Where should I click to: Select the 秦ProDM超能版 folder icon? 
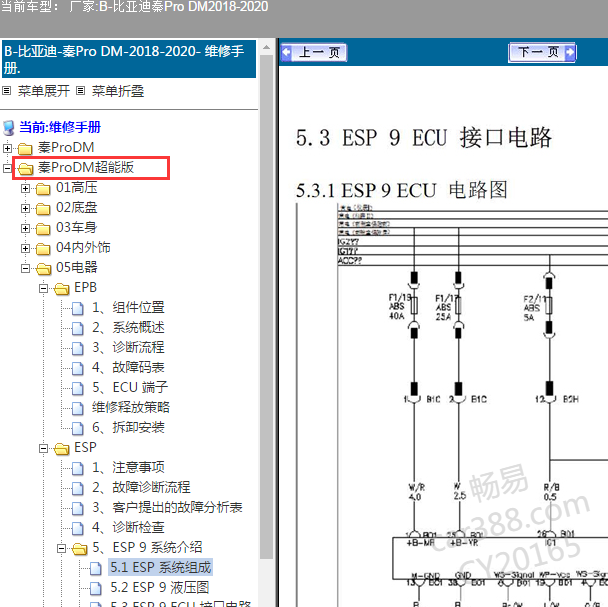[25, 168]
